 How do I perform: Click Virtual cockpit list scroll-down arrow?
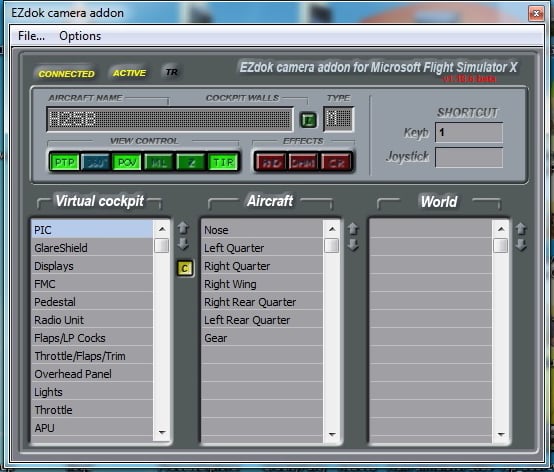click(162, 432)
